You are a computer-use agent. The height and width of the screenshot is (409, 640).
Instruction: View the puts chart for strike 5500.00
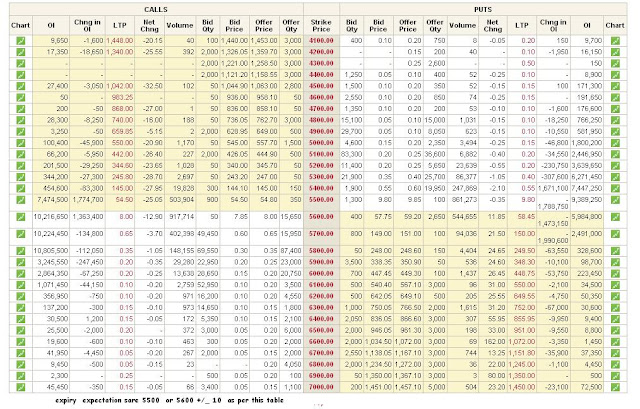615,200
